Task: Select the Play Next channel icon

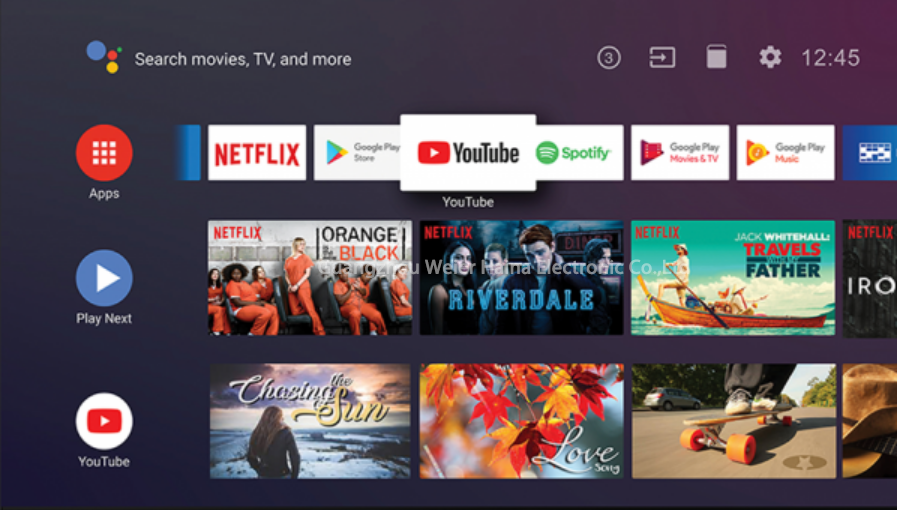Action: 104,278
